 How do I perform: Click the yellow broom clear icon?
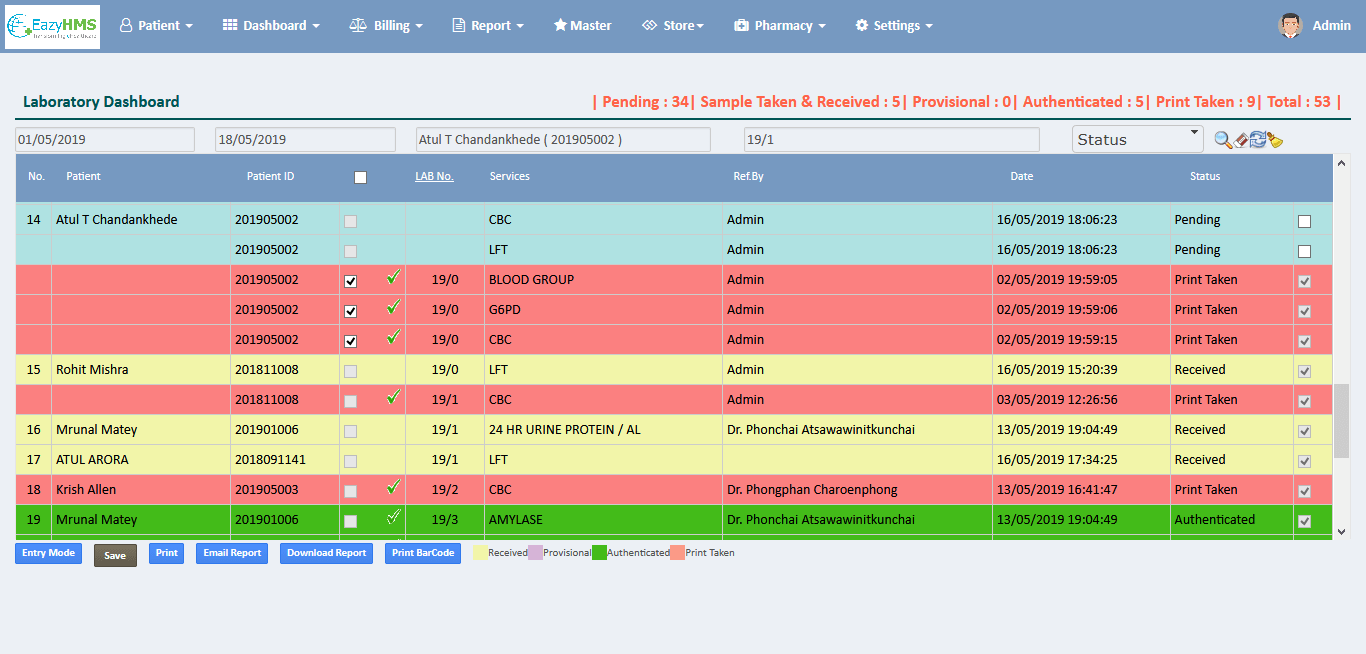click(x=1275, y=140)
